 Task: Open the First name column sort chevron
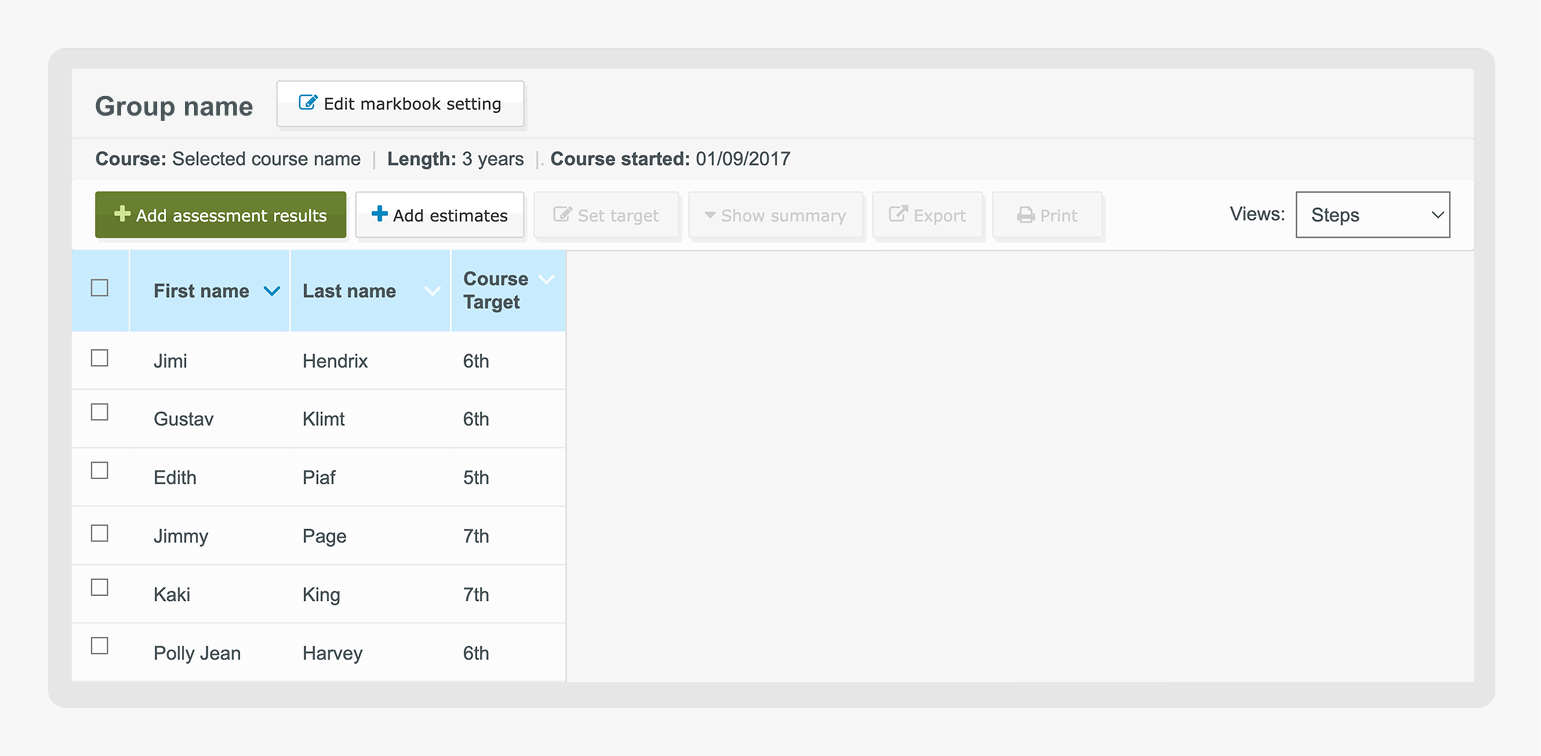271,291
